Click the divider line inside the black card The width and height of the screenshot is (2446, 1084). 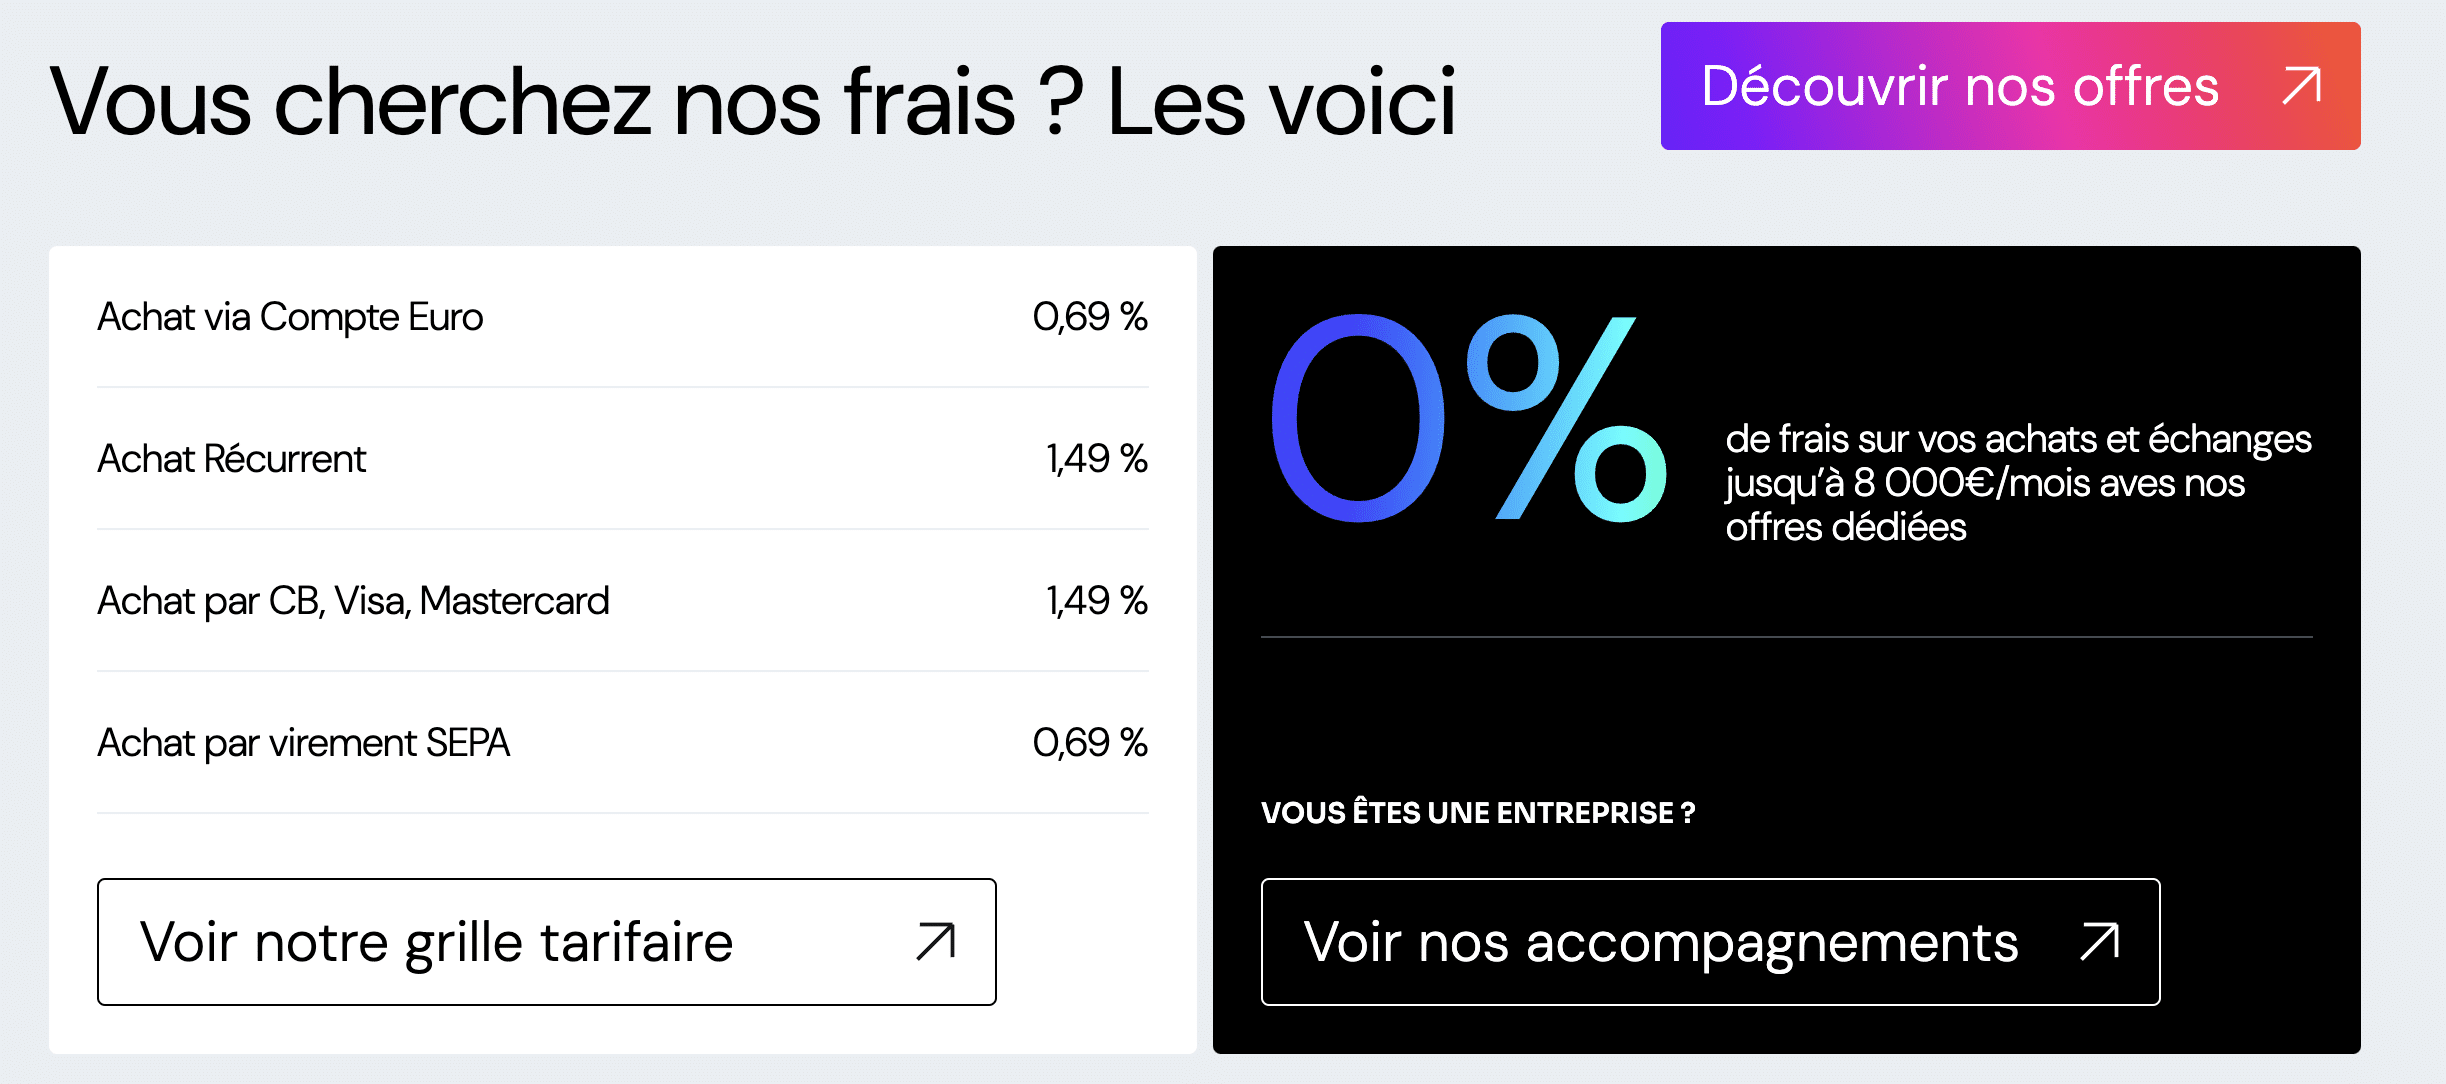coord(1786,637)
